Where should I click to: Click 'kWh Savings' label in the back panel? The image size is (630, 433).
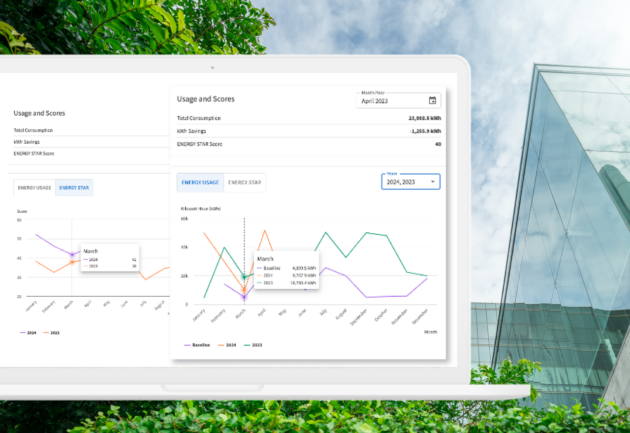pos(27,142)
